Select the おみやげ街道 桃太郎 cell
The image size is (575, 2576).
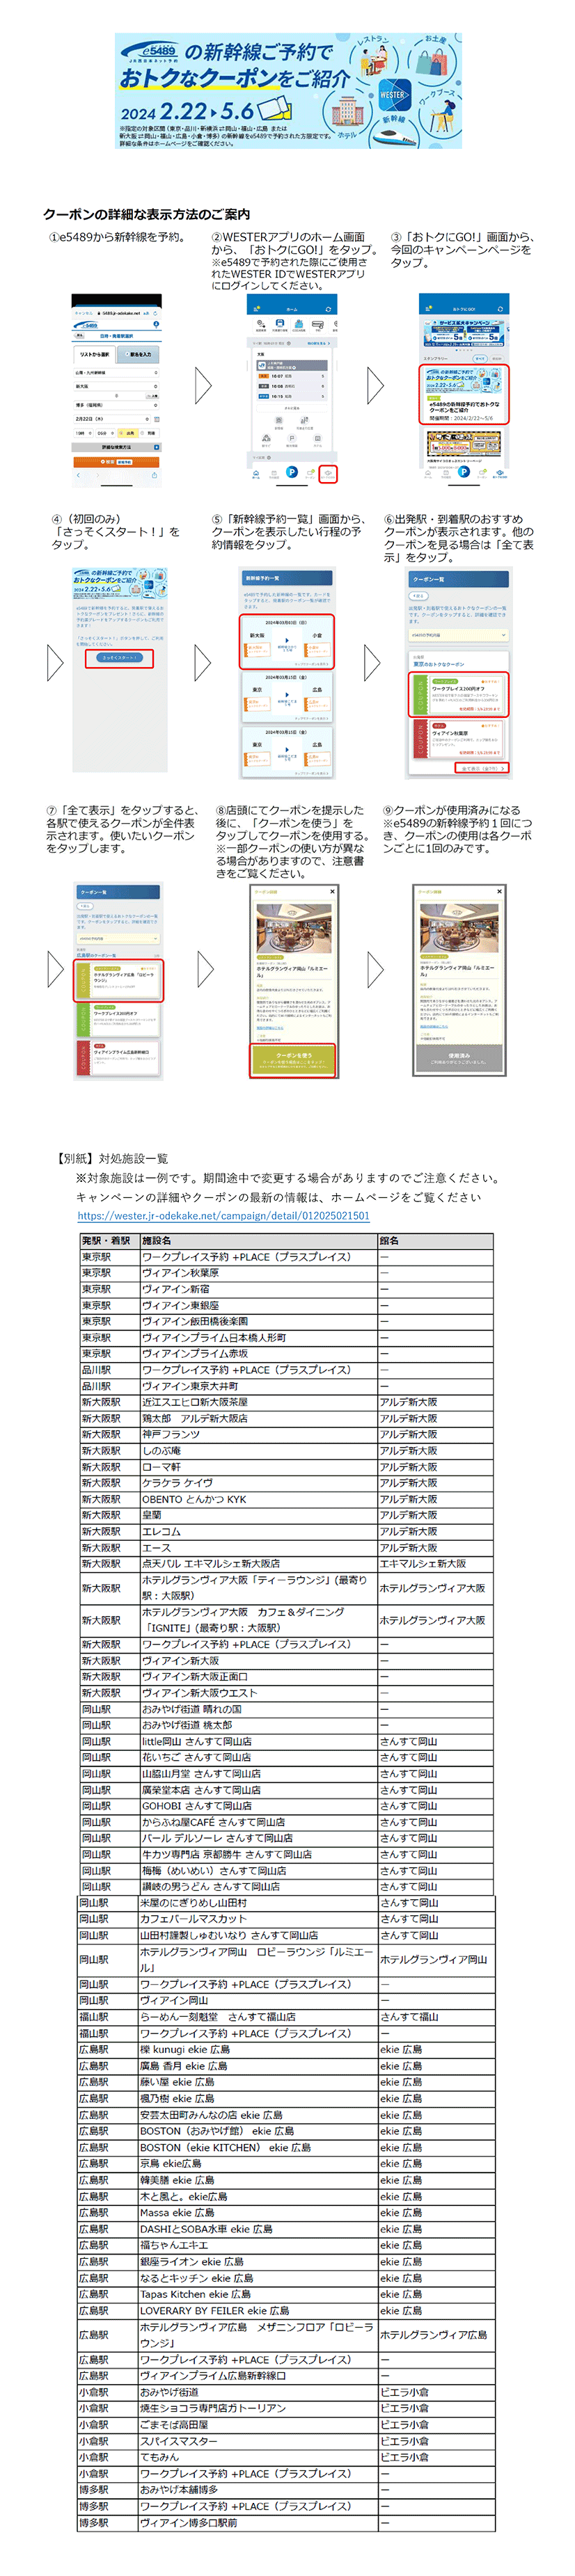pyautogui.click(x=258, y=1725)
